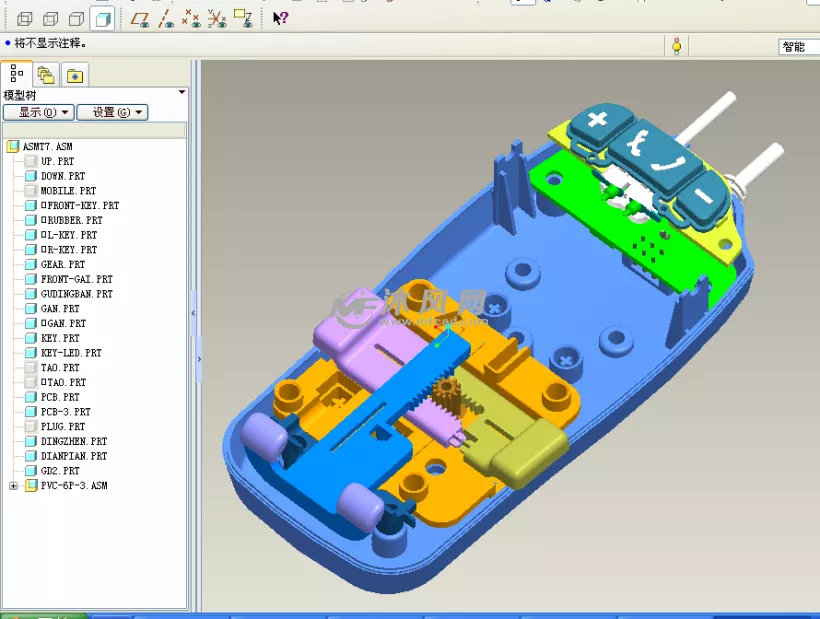Expand the PVC-6P-3.ASM subassembly node

tap(13, 486)
